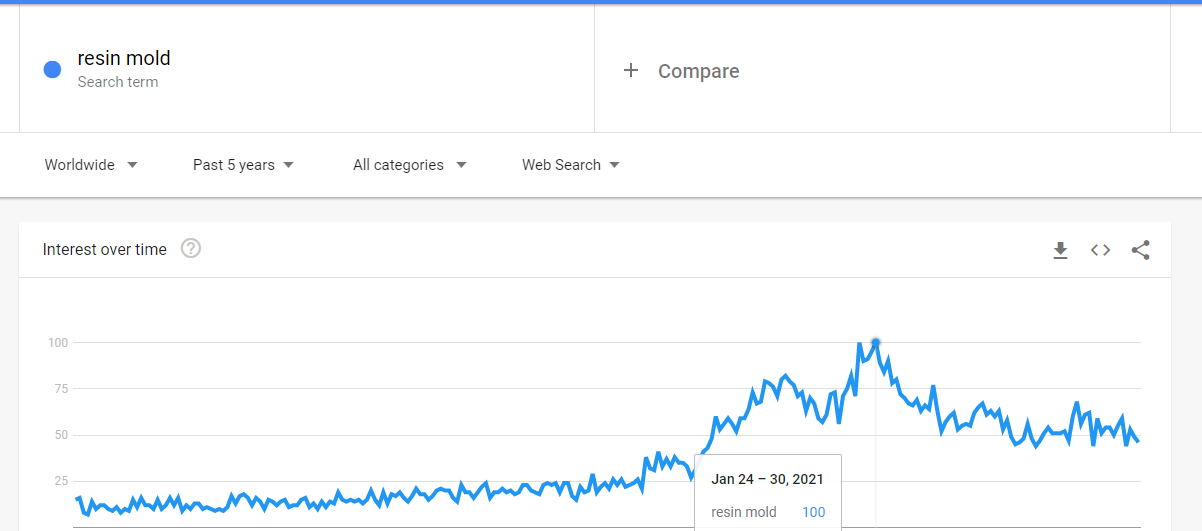Download the Interest over time data
This screenshot has width=1202, height=531.
(1060, 250)
